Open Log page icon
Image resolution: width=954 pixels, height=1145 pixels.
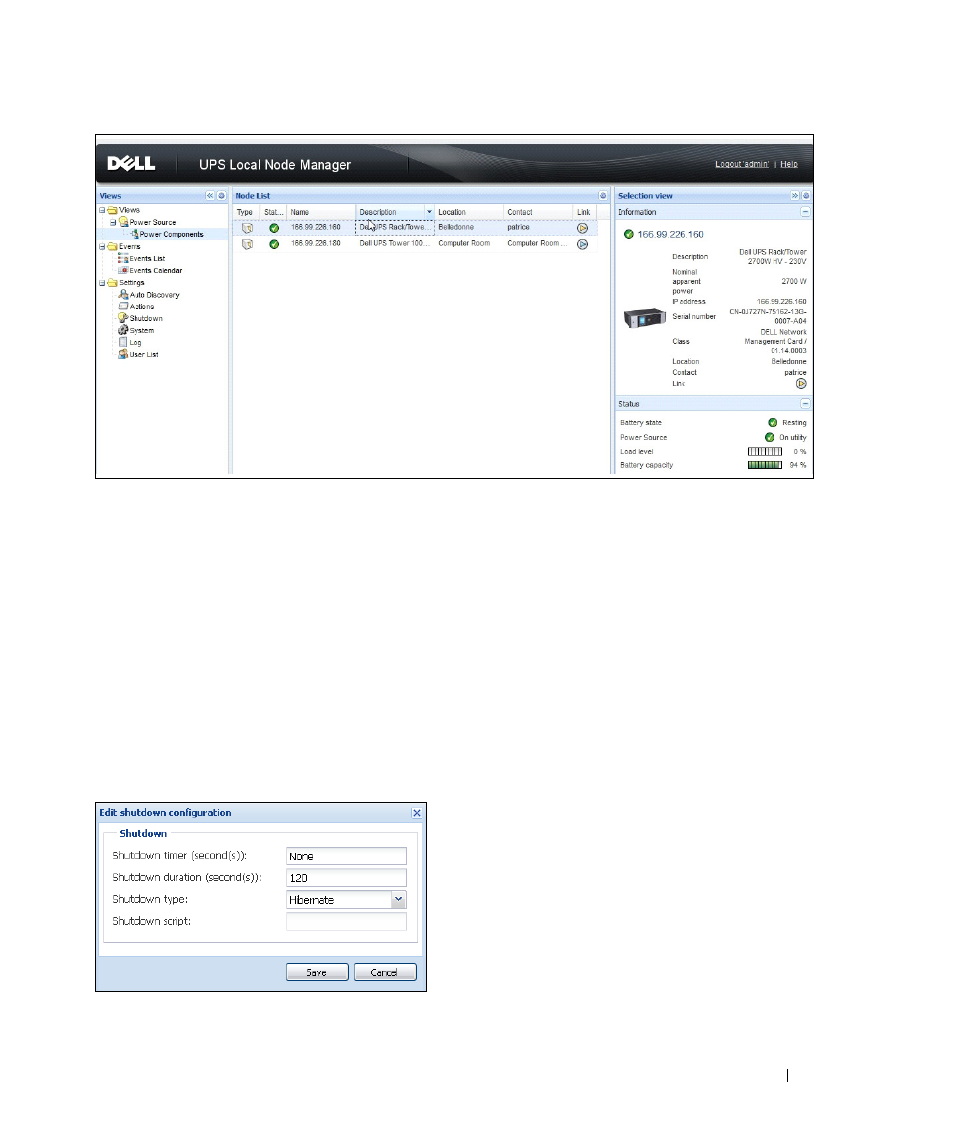point(123,342)
